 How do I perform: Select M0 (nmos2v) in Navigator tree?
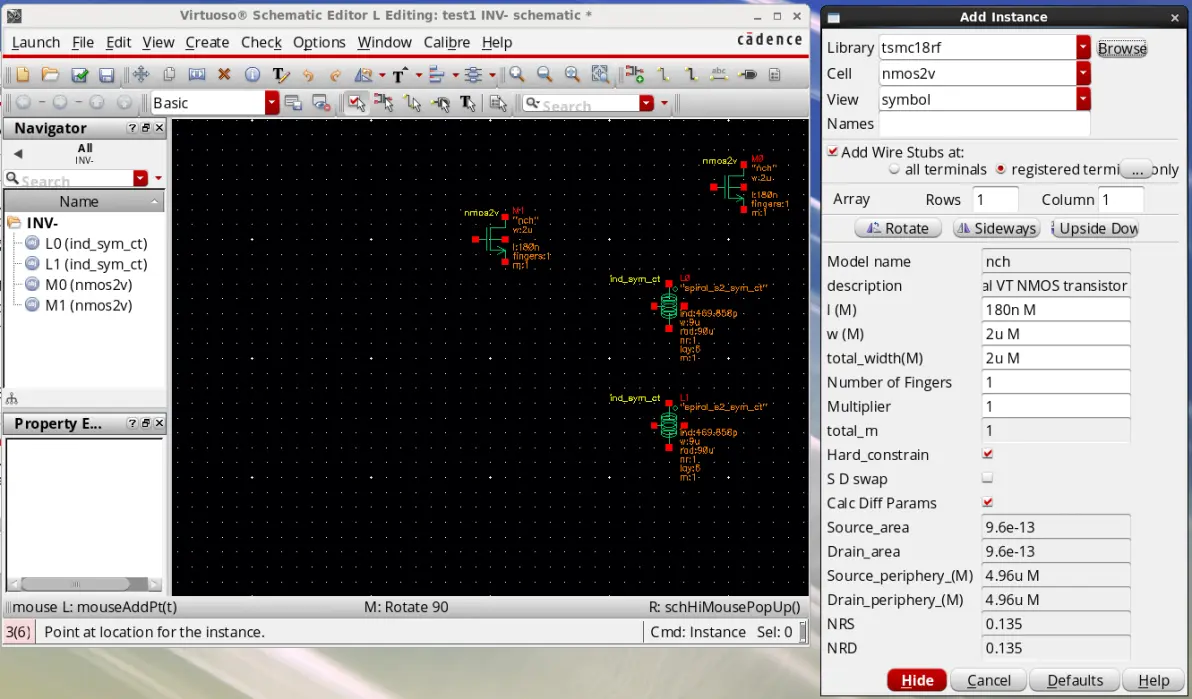tap(88, 284)
